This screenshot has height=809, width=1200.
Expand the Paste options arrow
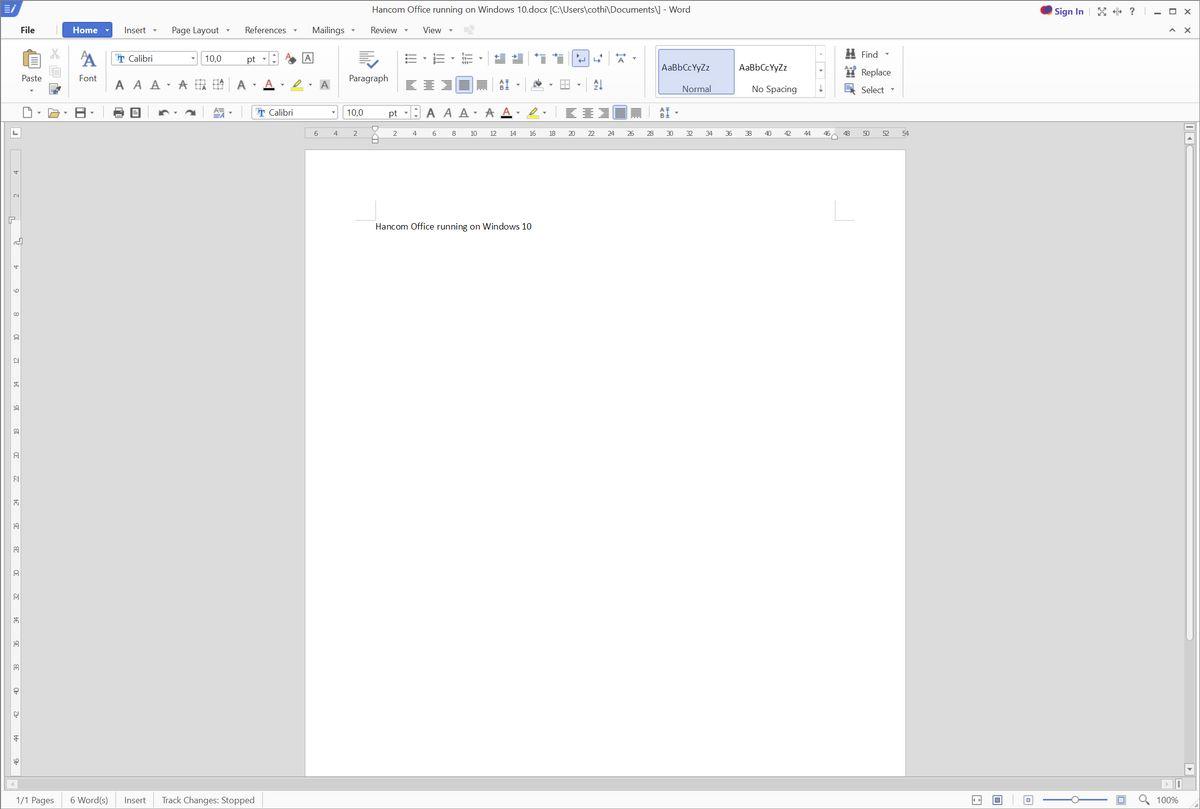click(x=32, y=91)
